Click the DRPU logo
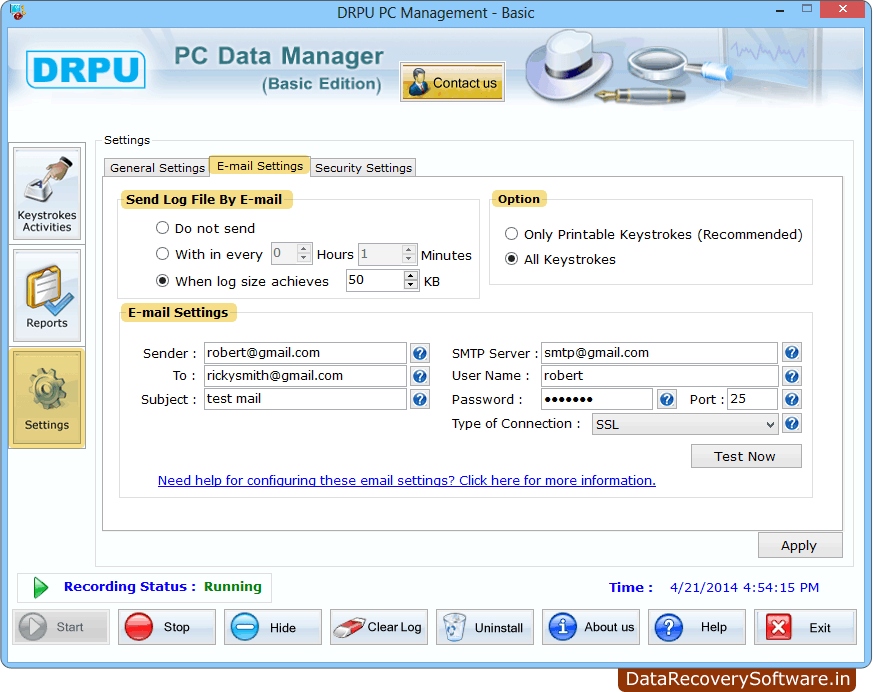The height and width of the screenshot is (692, 873). tap(86, 70)
